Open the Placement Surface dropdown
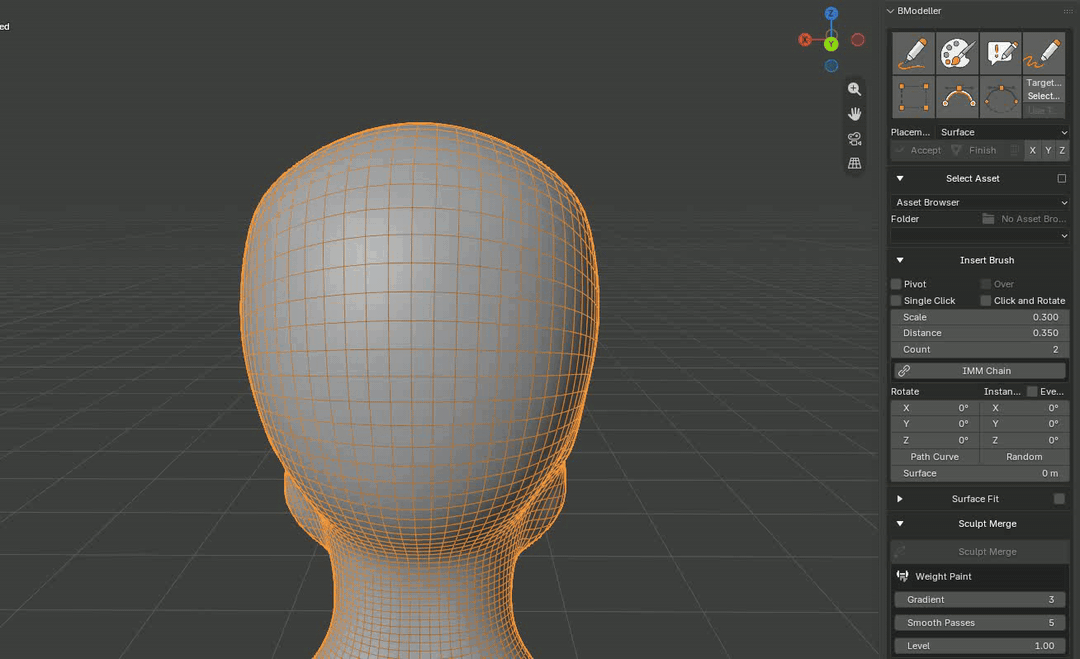Screen dimensions: 1080x659 point(1002,132)
